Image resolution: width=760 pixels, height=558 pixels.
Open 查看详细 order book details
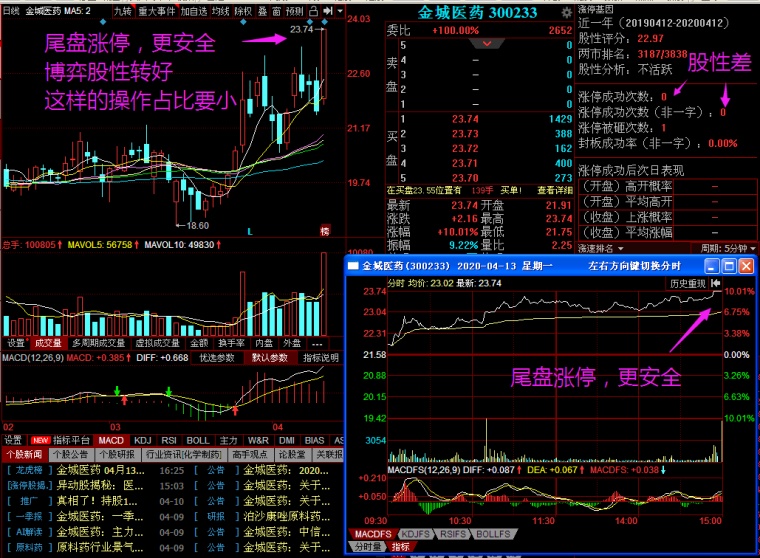[x=554, y=189]
